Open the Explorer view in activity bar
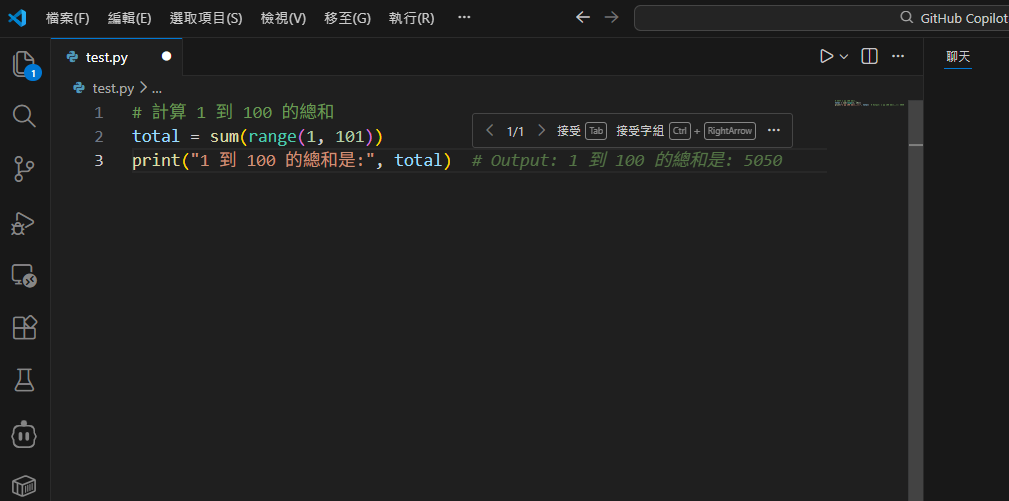This screenshot has width=1009, height=501. click(25, 64)
